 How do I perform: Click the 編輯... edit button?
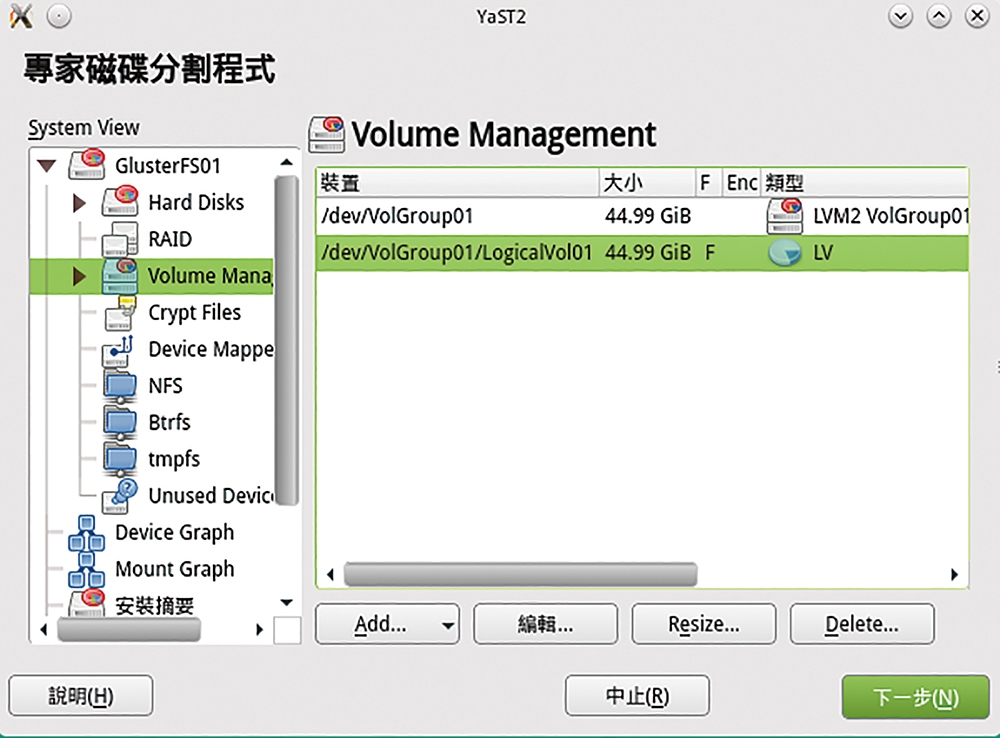point(545,624)
